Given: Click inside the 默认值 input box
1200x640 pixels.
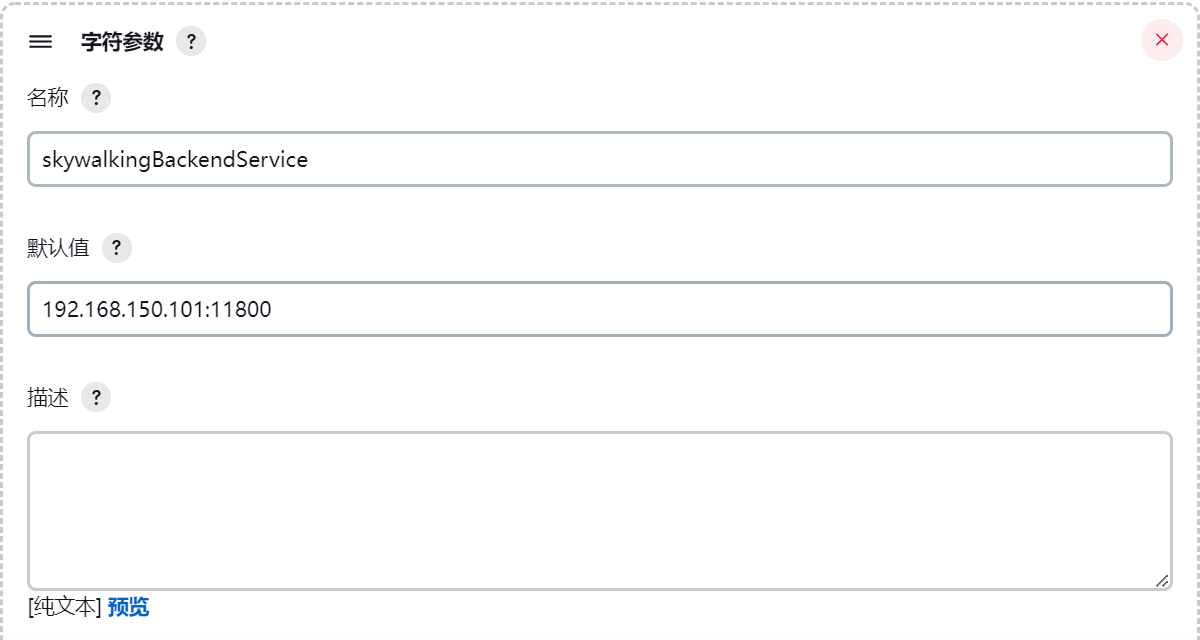Looking at the screenshot, I should 600,309.
